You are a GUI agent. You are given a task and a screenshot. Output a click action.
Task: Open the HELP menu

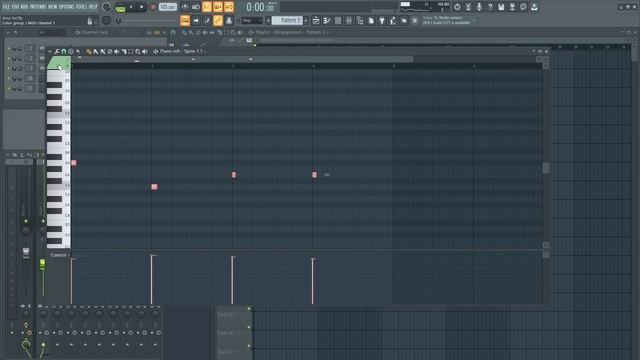pyautogui.click(x=93, y=7)
